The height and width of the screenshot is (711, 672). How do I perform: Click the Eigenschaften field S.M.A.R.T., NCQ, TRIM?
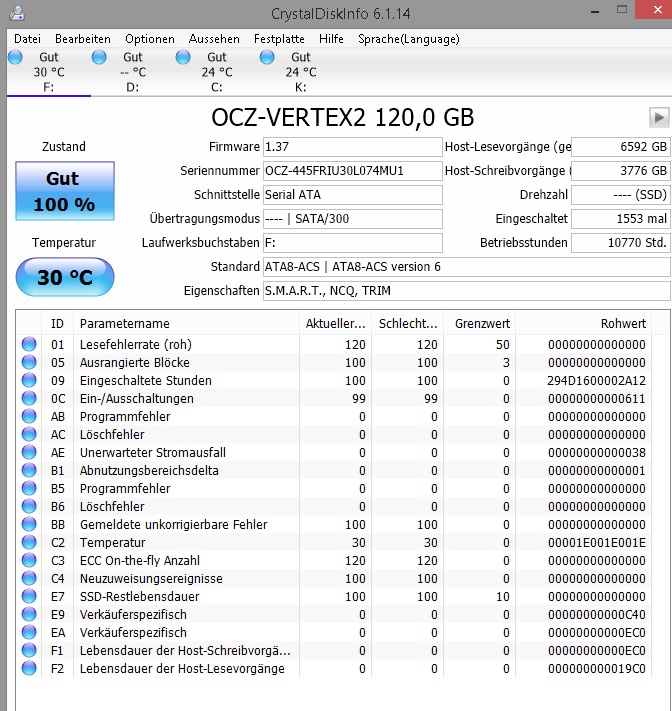467,291
